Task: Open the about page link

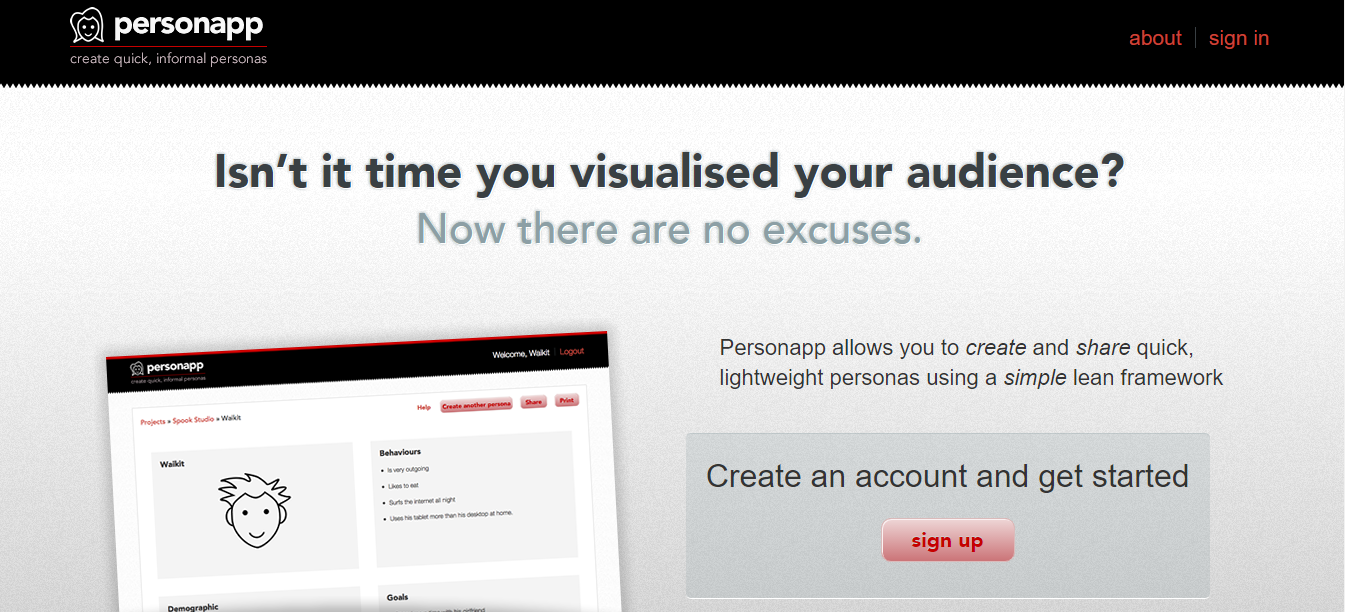Action: 1155,38
